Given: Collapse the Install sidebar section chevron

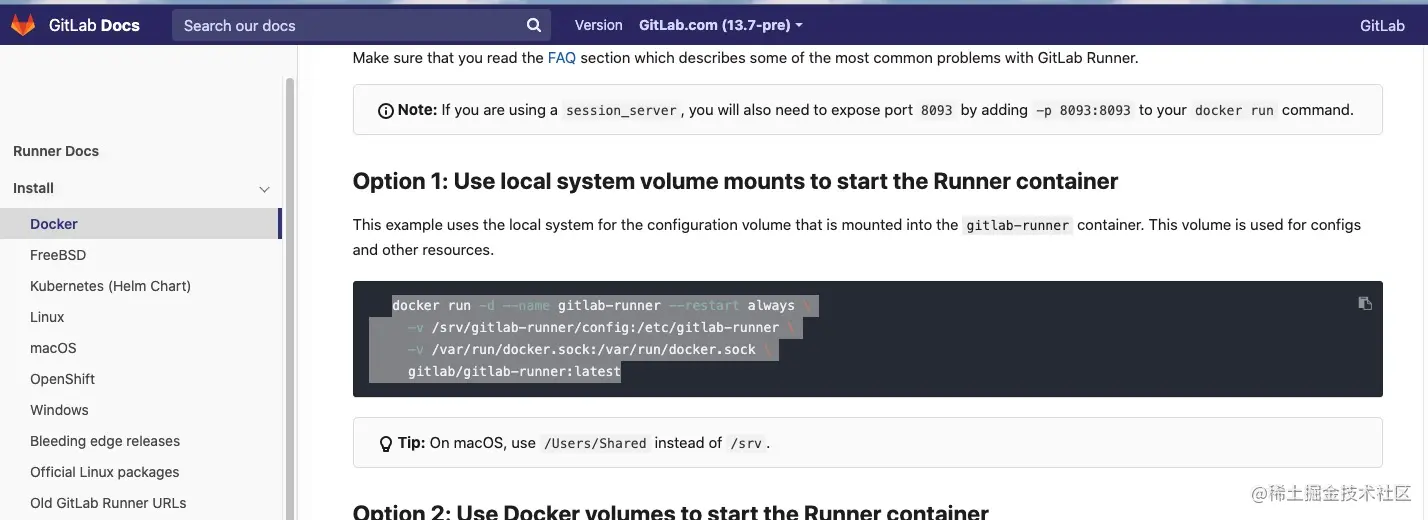Looking at the screenshot, I should [x=264, y=189].
